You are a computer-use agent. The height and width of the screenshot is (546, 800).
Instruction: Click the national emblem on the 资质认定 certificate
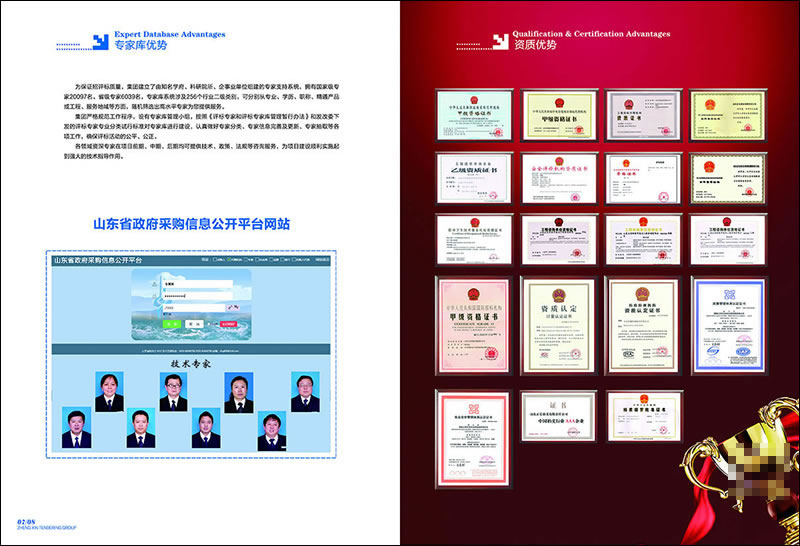pyautogui.click(x=558, y=291)
